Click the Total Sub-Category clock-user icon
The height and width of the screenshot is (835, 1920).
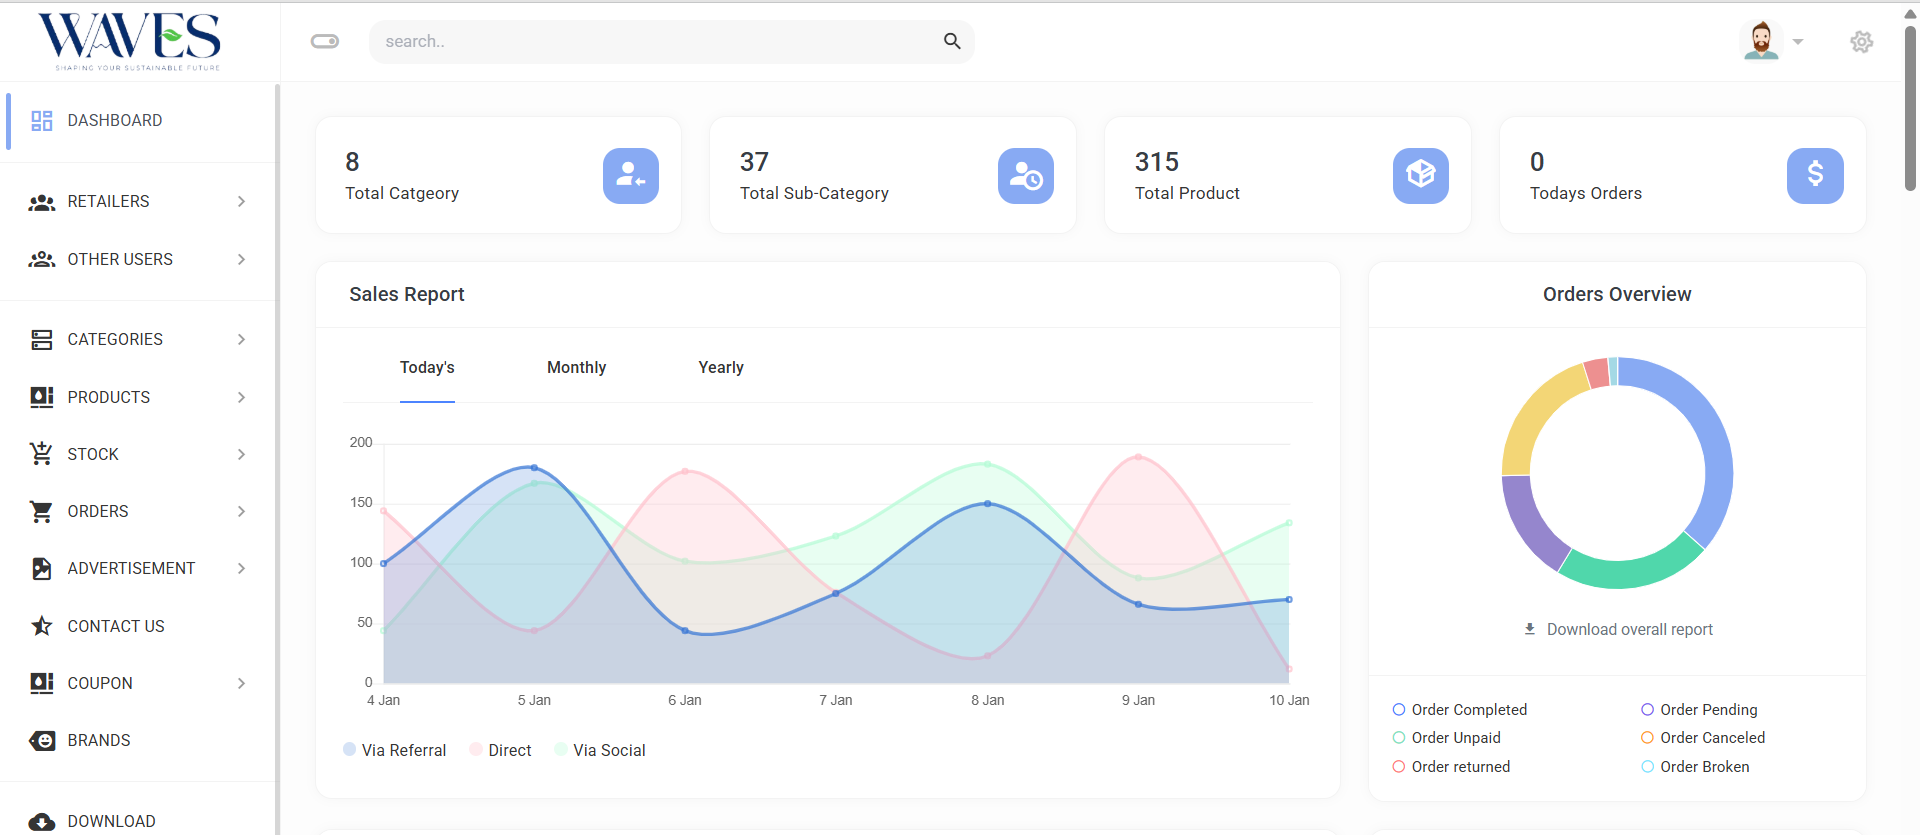1025,176
